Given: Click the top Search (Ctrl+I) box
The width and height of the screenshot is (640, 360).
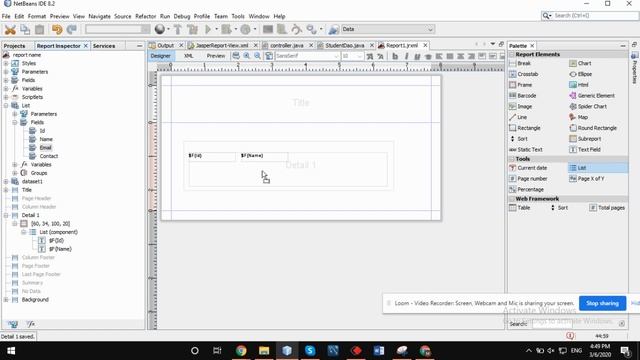Looking at the screenshot, I should (590, 16).
